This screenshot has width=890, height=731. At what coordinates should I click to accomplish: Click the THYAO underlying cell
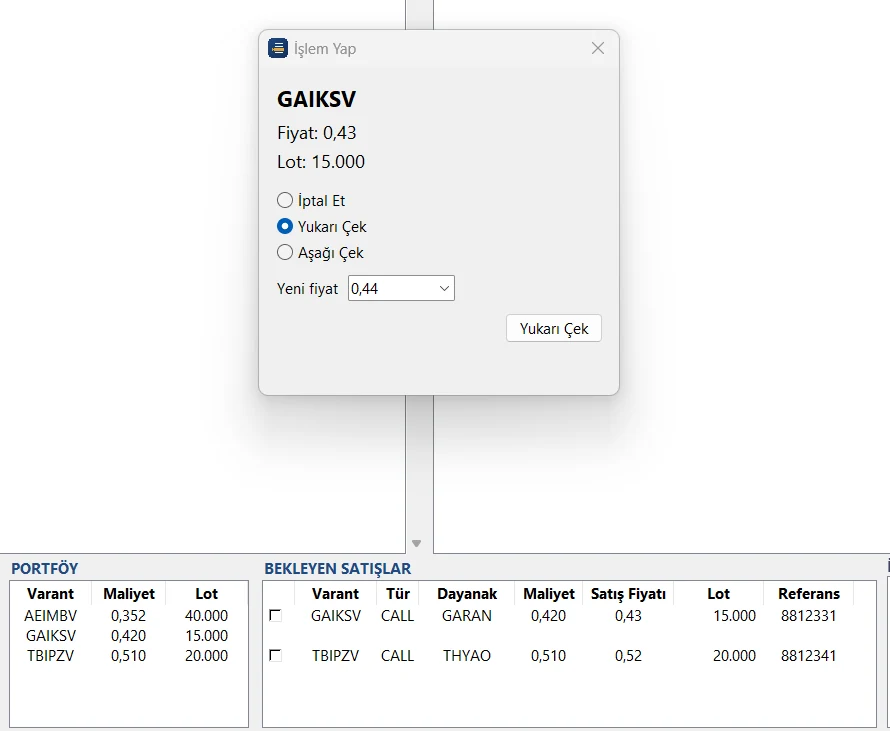click(467, 656)
